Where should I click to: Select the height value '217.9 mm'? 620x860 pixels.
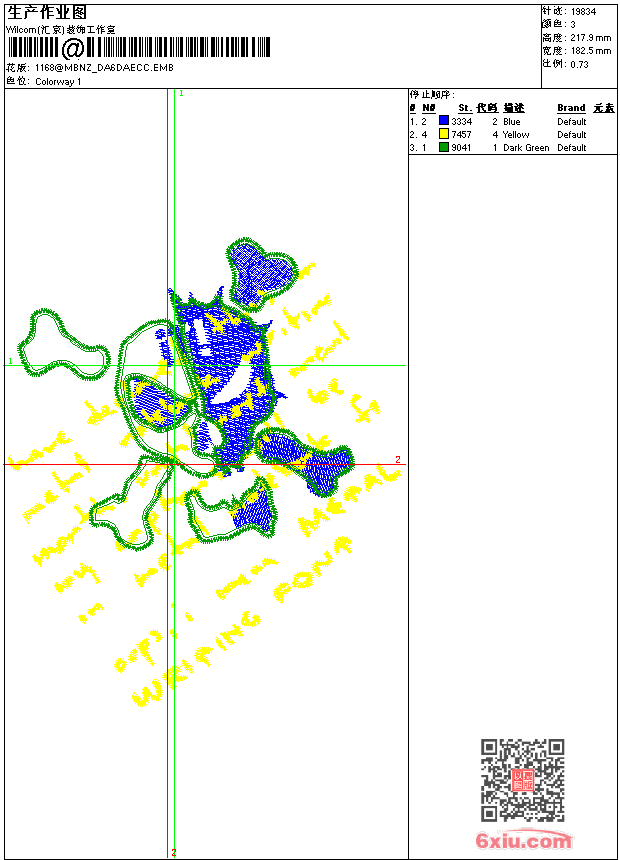pos(590,38)
